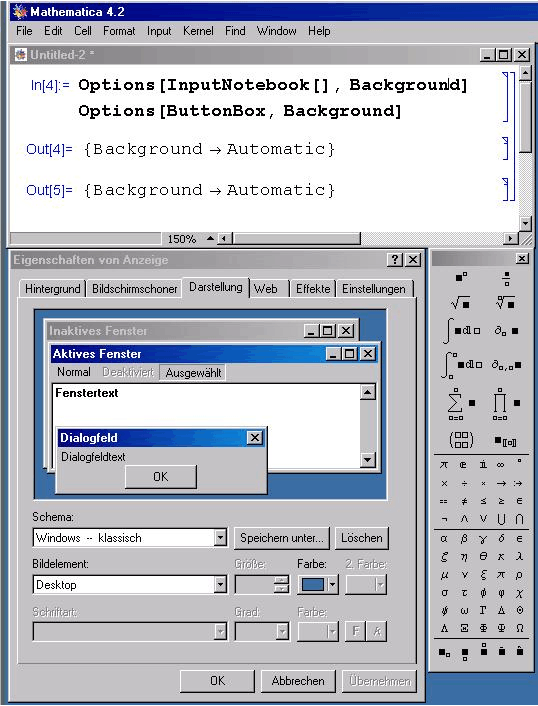Screen dimensions: 538x706
Task: Click the notebook's vertical scrollbar thumb
Action: pyautogui.click(x=525, y=118)
